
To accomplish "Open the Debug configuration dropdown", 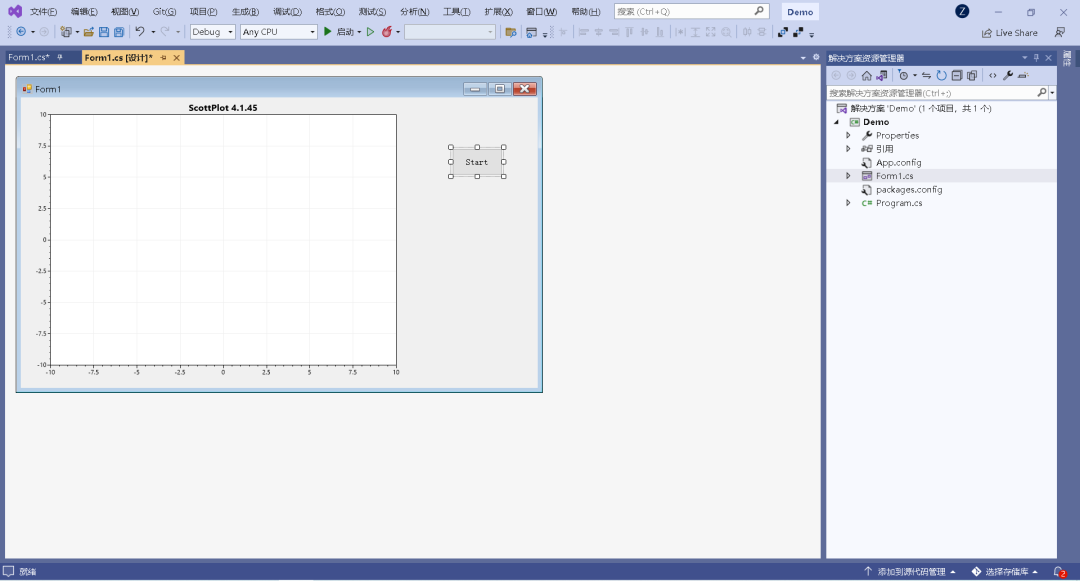I will 213,32.
